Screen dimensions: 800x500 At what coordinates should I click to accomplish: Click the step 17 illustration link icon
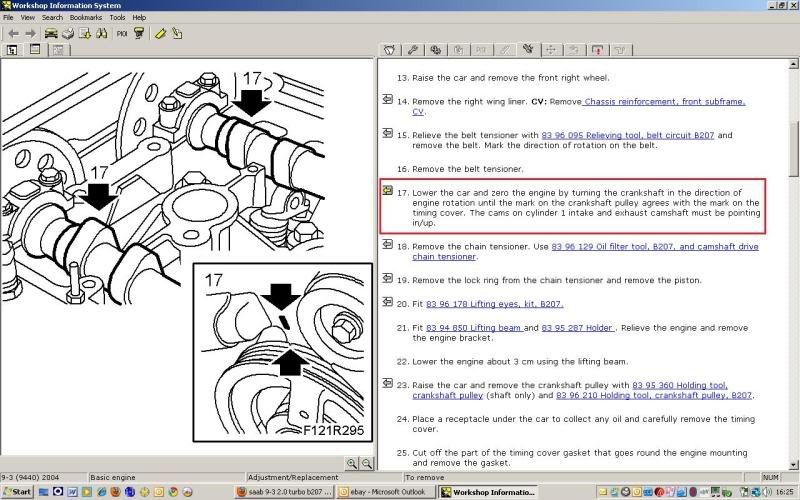(387, 190)
